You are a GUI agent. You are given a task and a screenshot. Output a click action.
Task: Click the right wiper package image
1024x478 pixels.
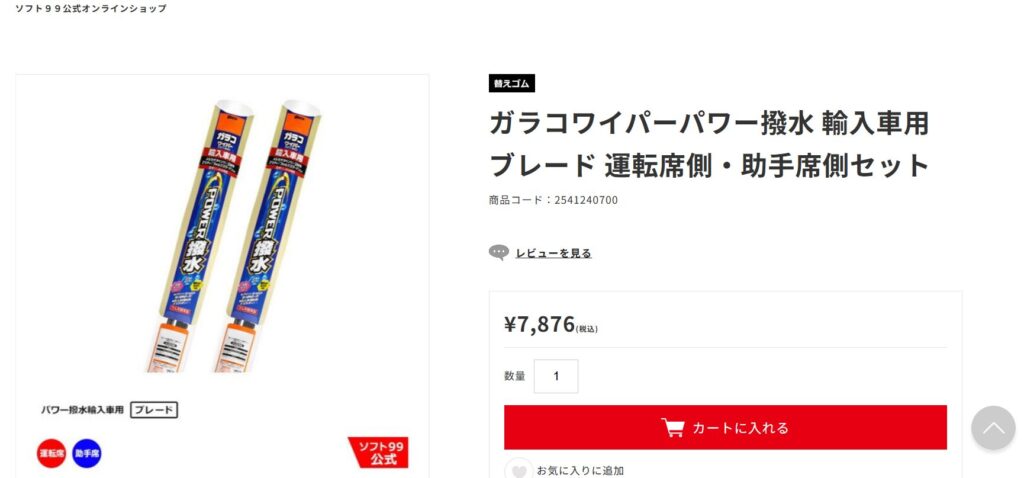268,235
